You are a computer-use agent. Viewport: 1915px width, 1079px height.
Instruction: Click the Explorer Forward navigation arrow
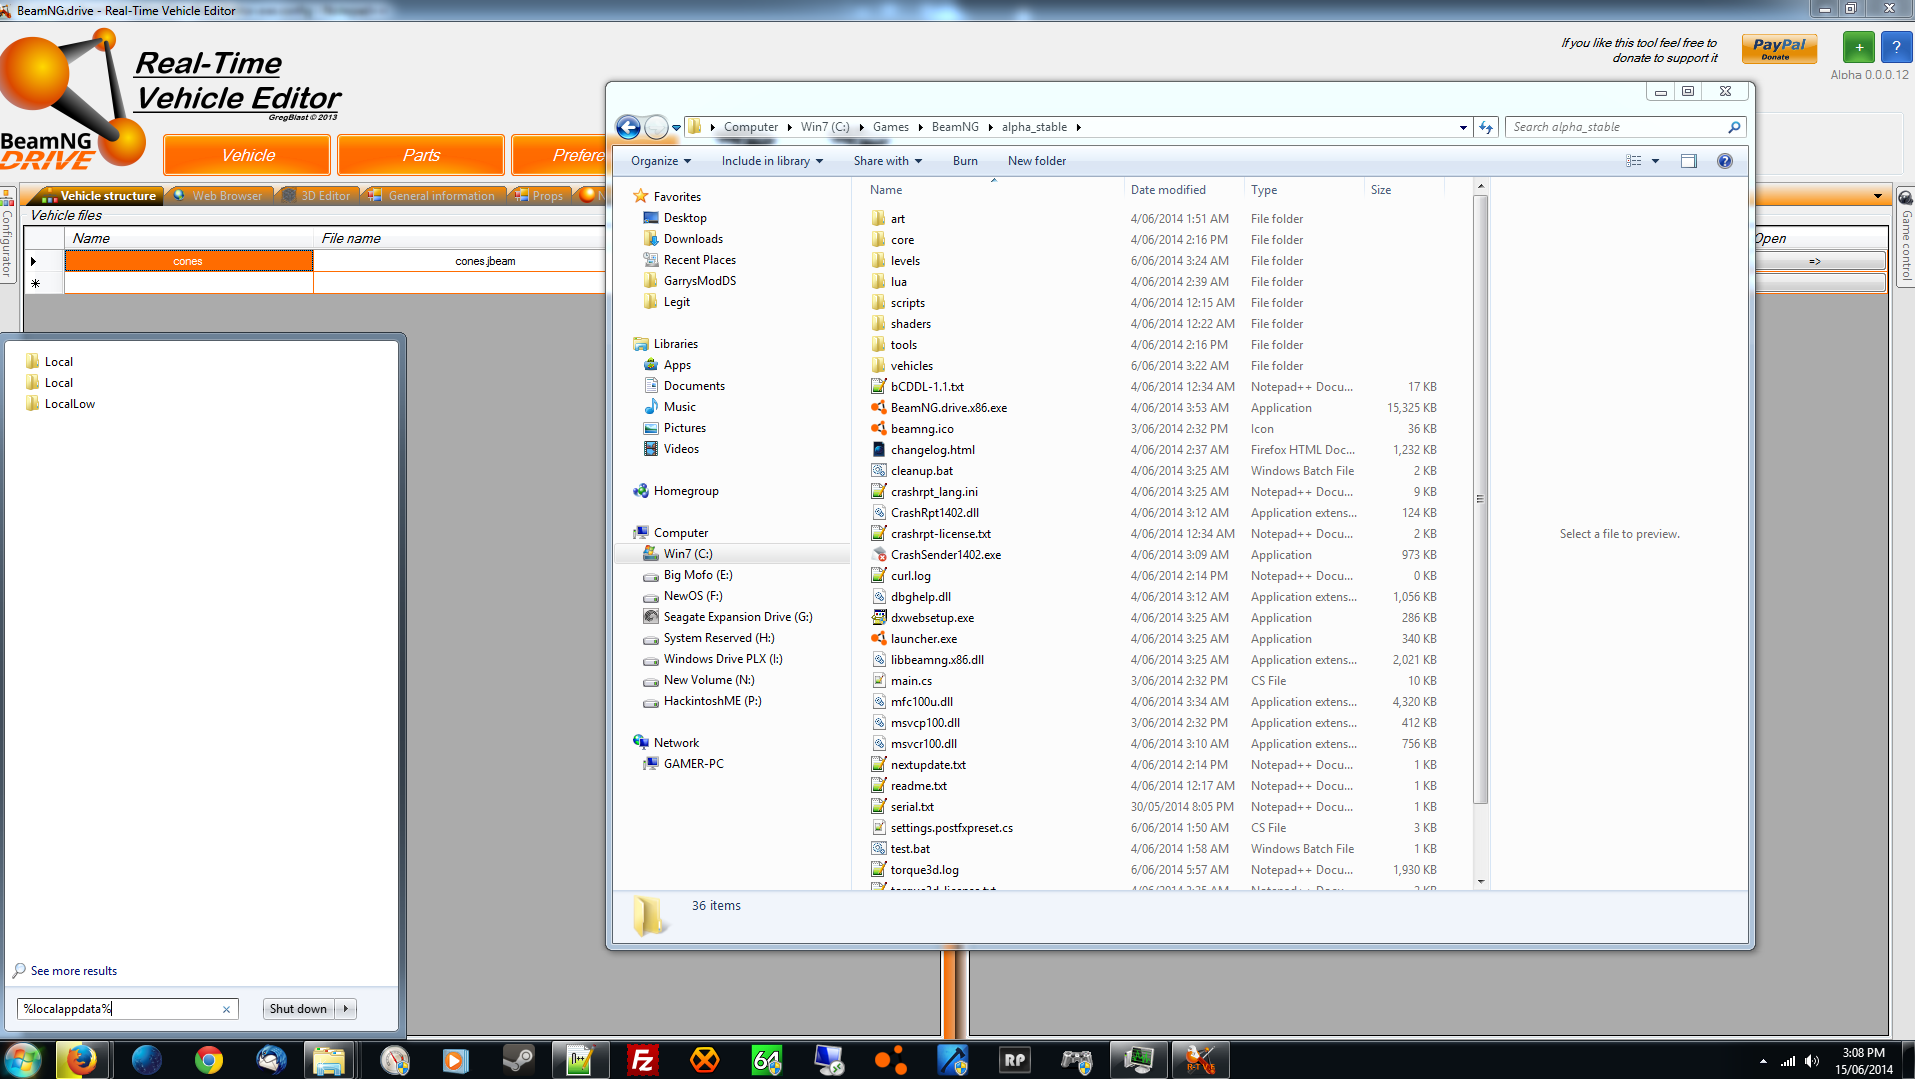tap(656, 127)
